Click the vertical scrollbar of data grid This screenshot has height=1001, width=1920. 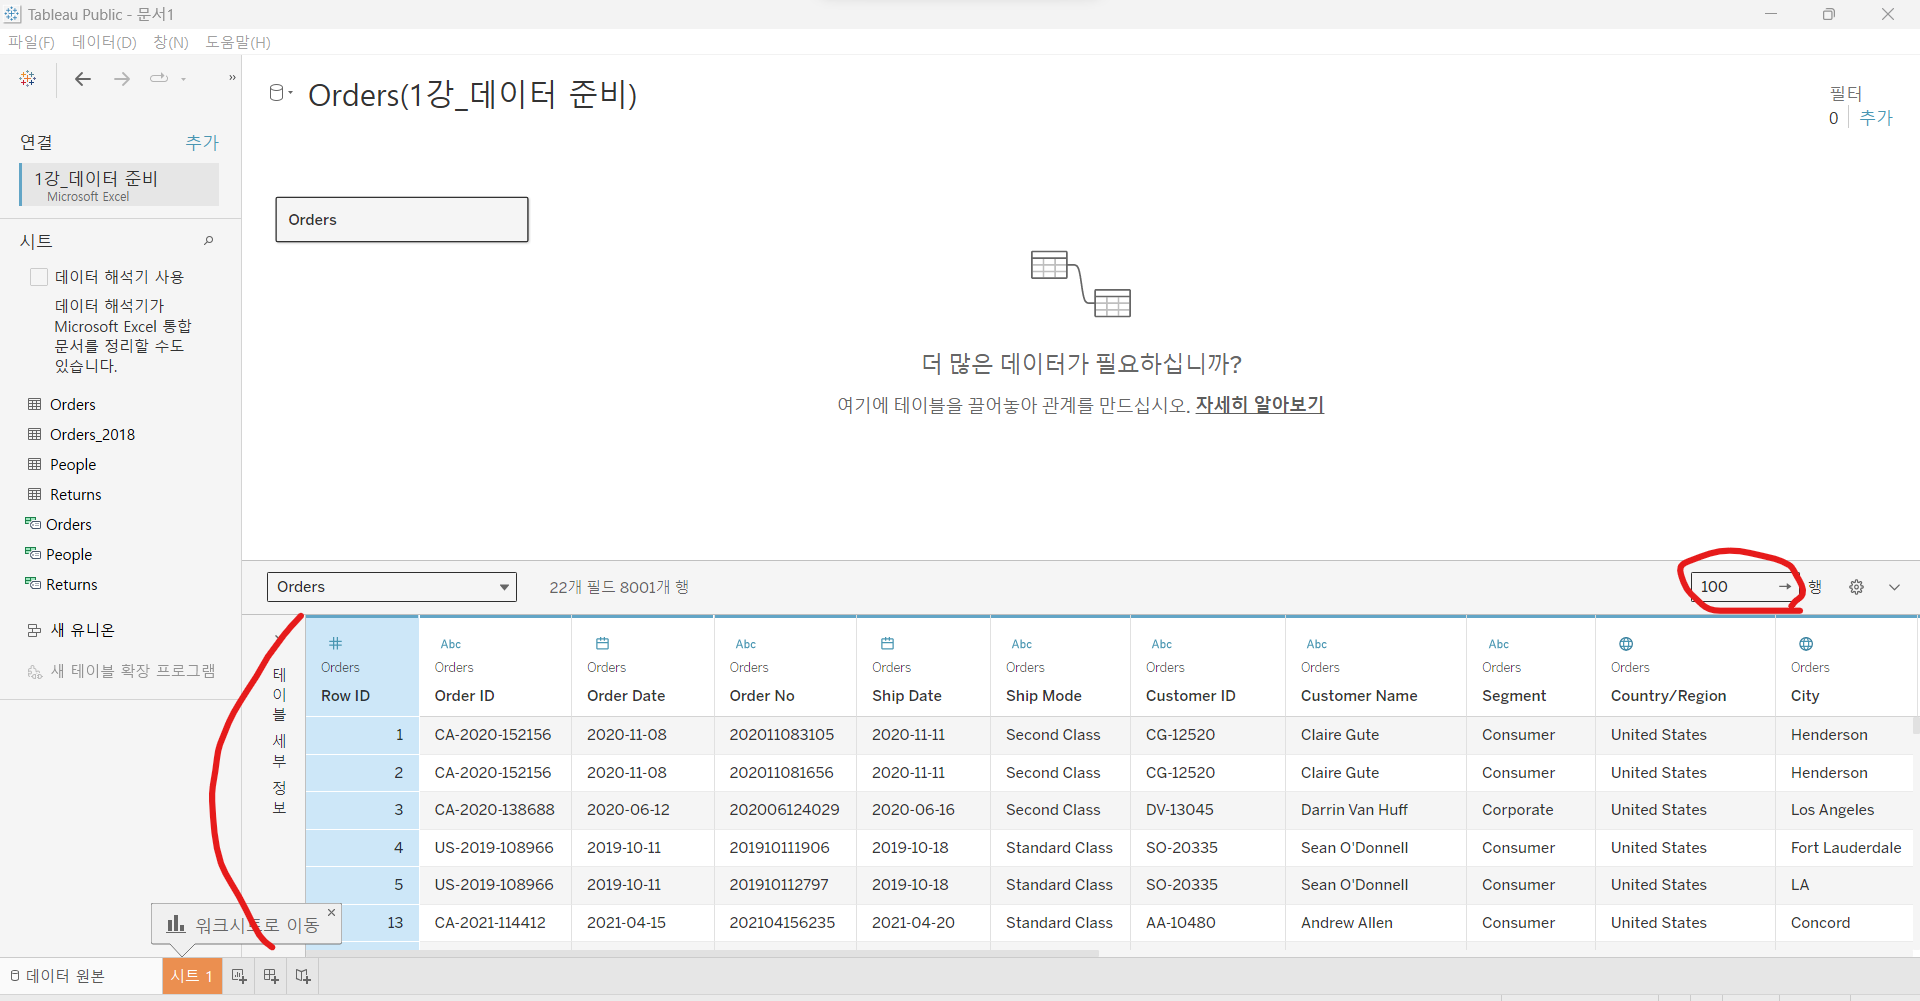[x=1916, y=726]
